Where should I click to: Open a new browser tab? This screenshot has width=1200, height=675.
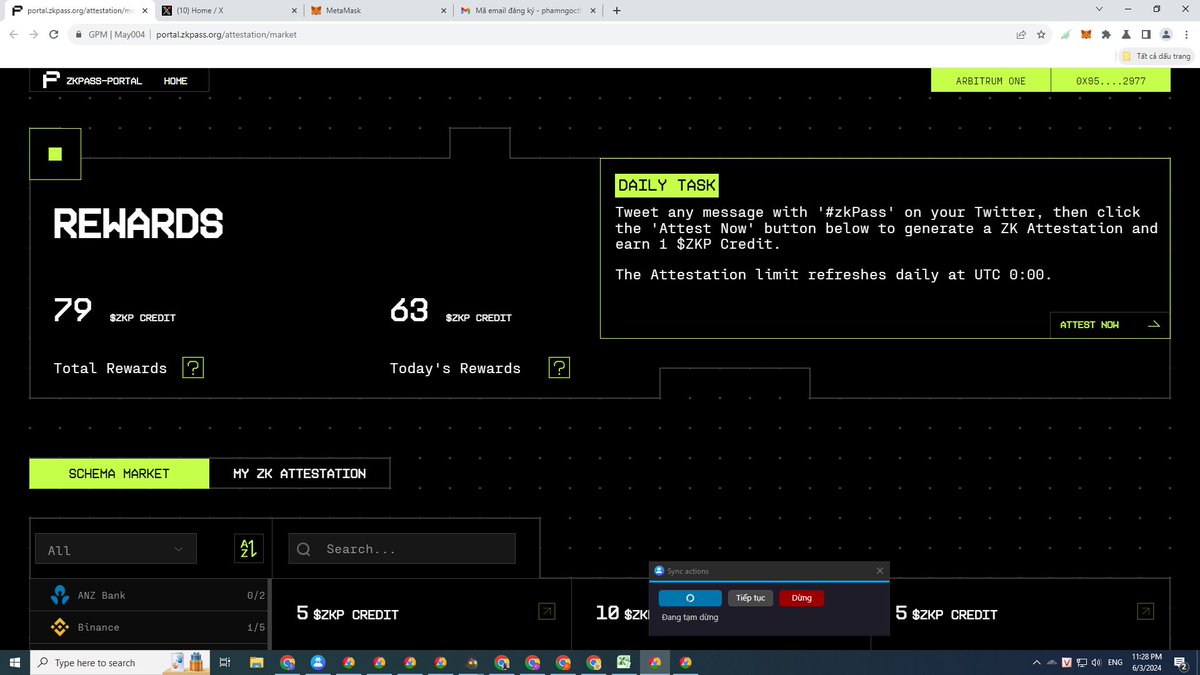point(616,11)
